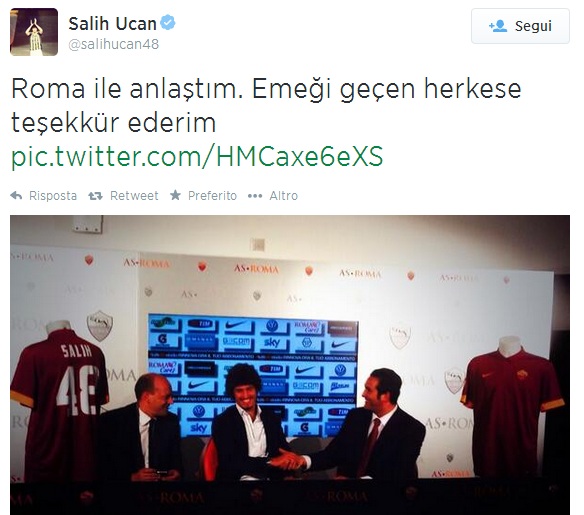Click the SALIH 48 jersey in photo
Screen dimensions: 584x515
pyautogui.click(x=60, y=398)
